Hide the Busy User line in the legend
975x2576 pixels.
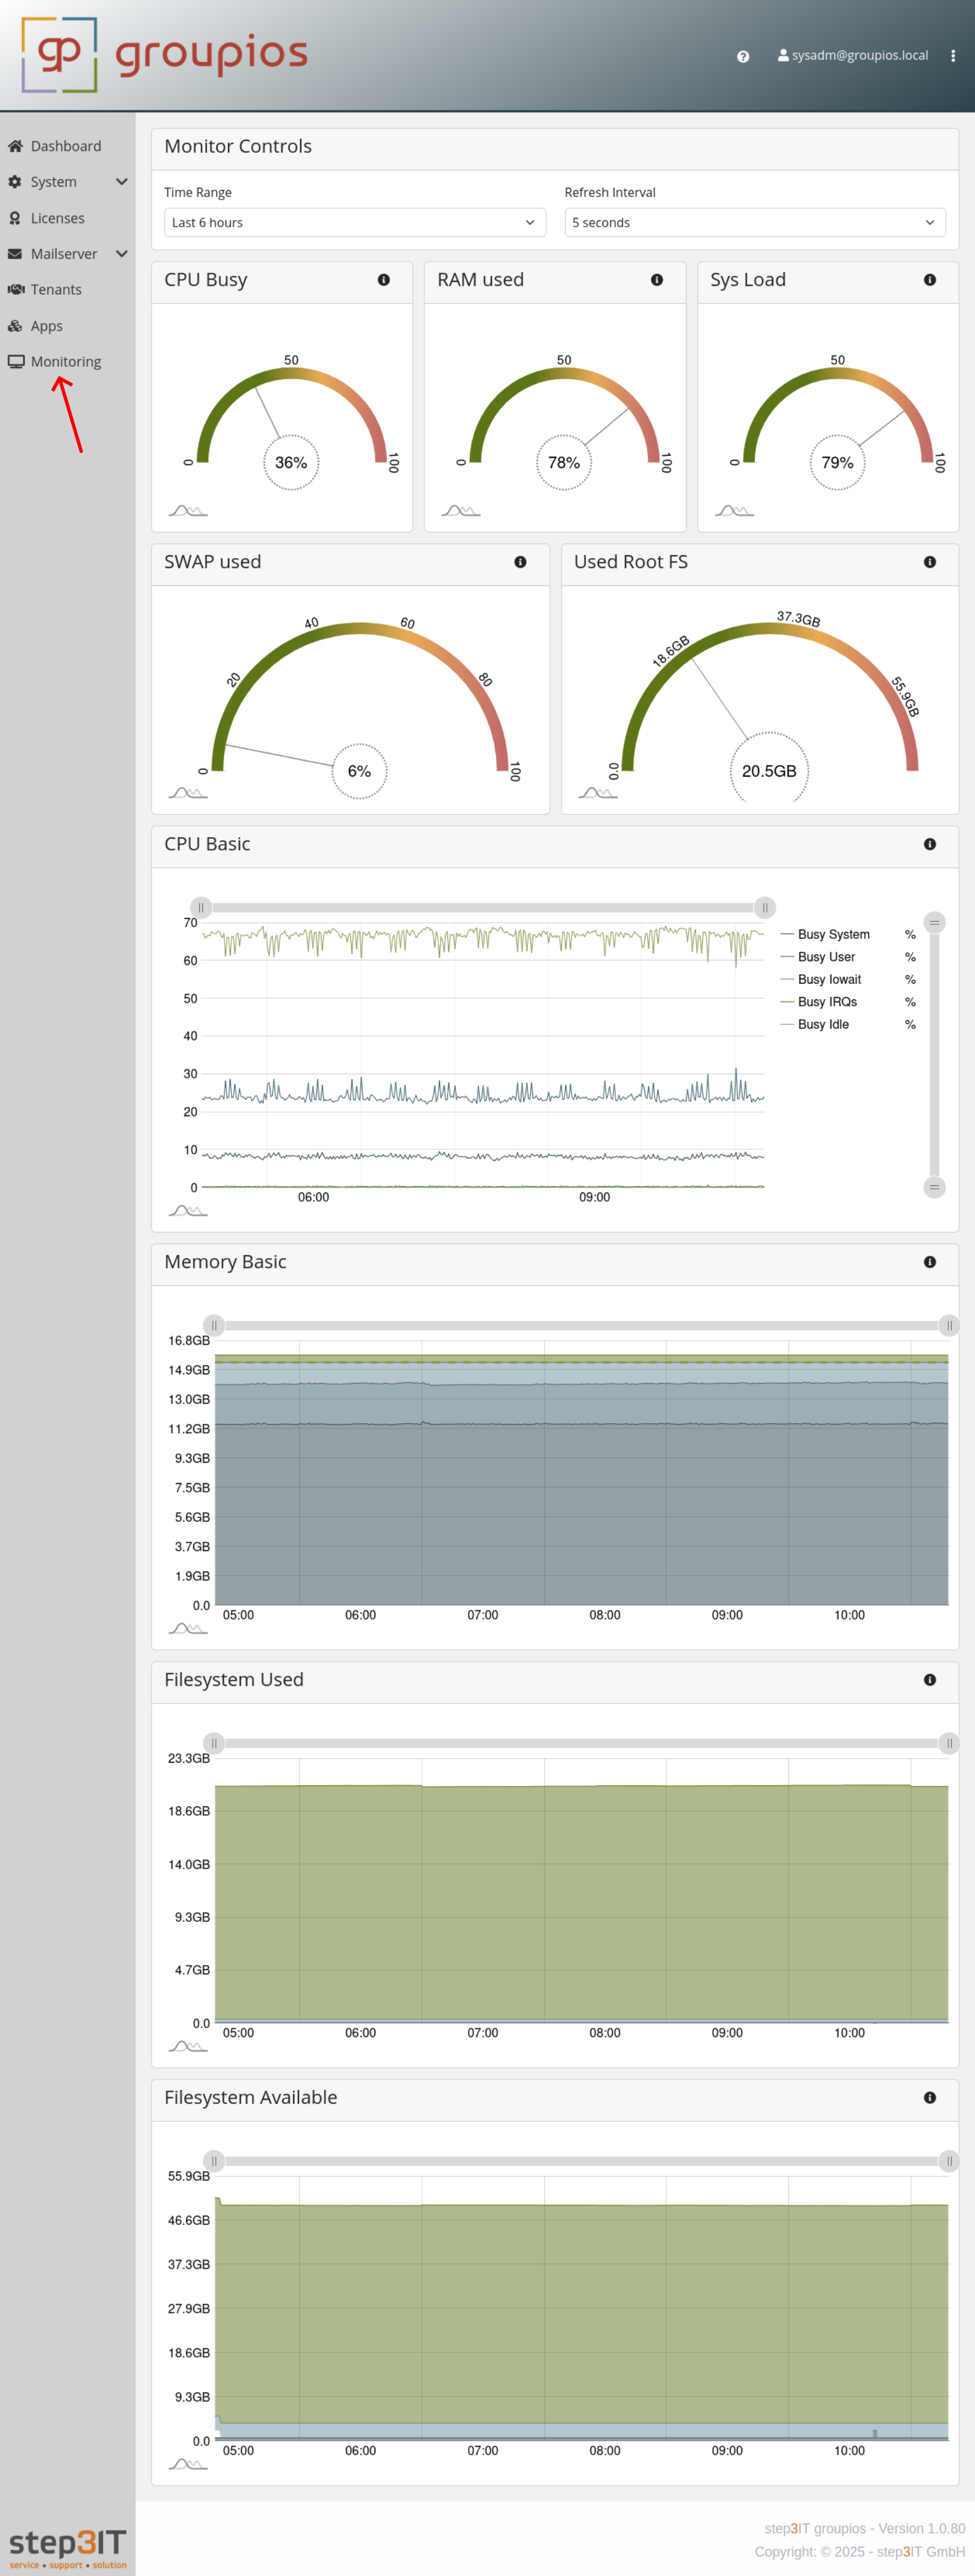pyautogui.click(x=826, y=957)
